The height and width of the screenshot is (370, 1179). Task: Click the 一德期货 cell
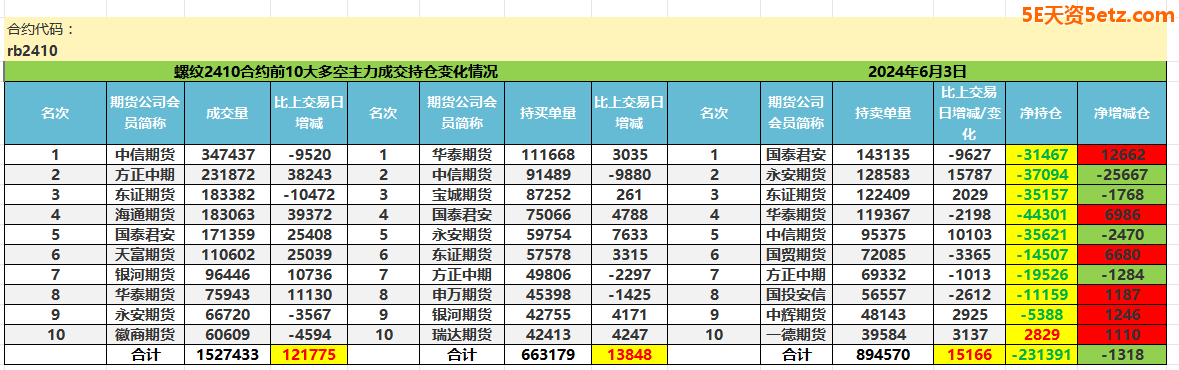tap(796, 335)
